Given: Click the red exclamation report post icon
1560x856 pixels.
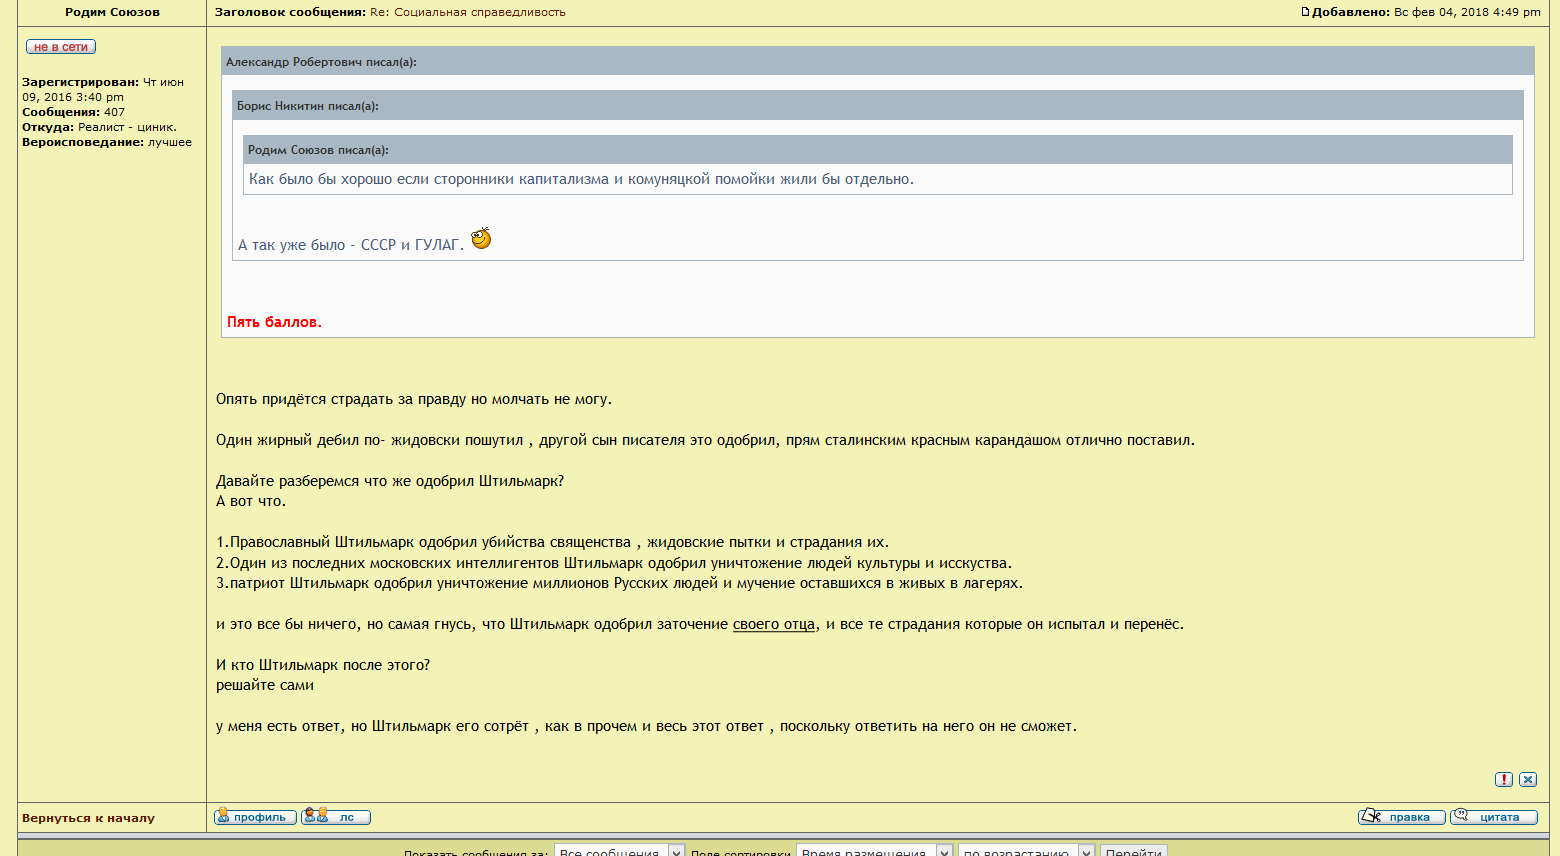Looking at the screenshot, I should 1503,779.
